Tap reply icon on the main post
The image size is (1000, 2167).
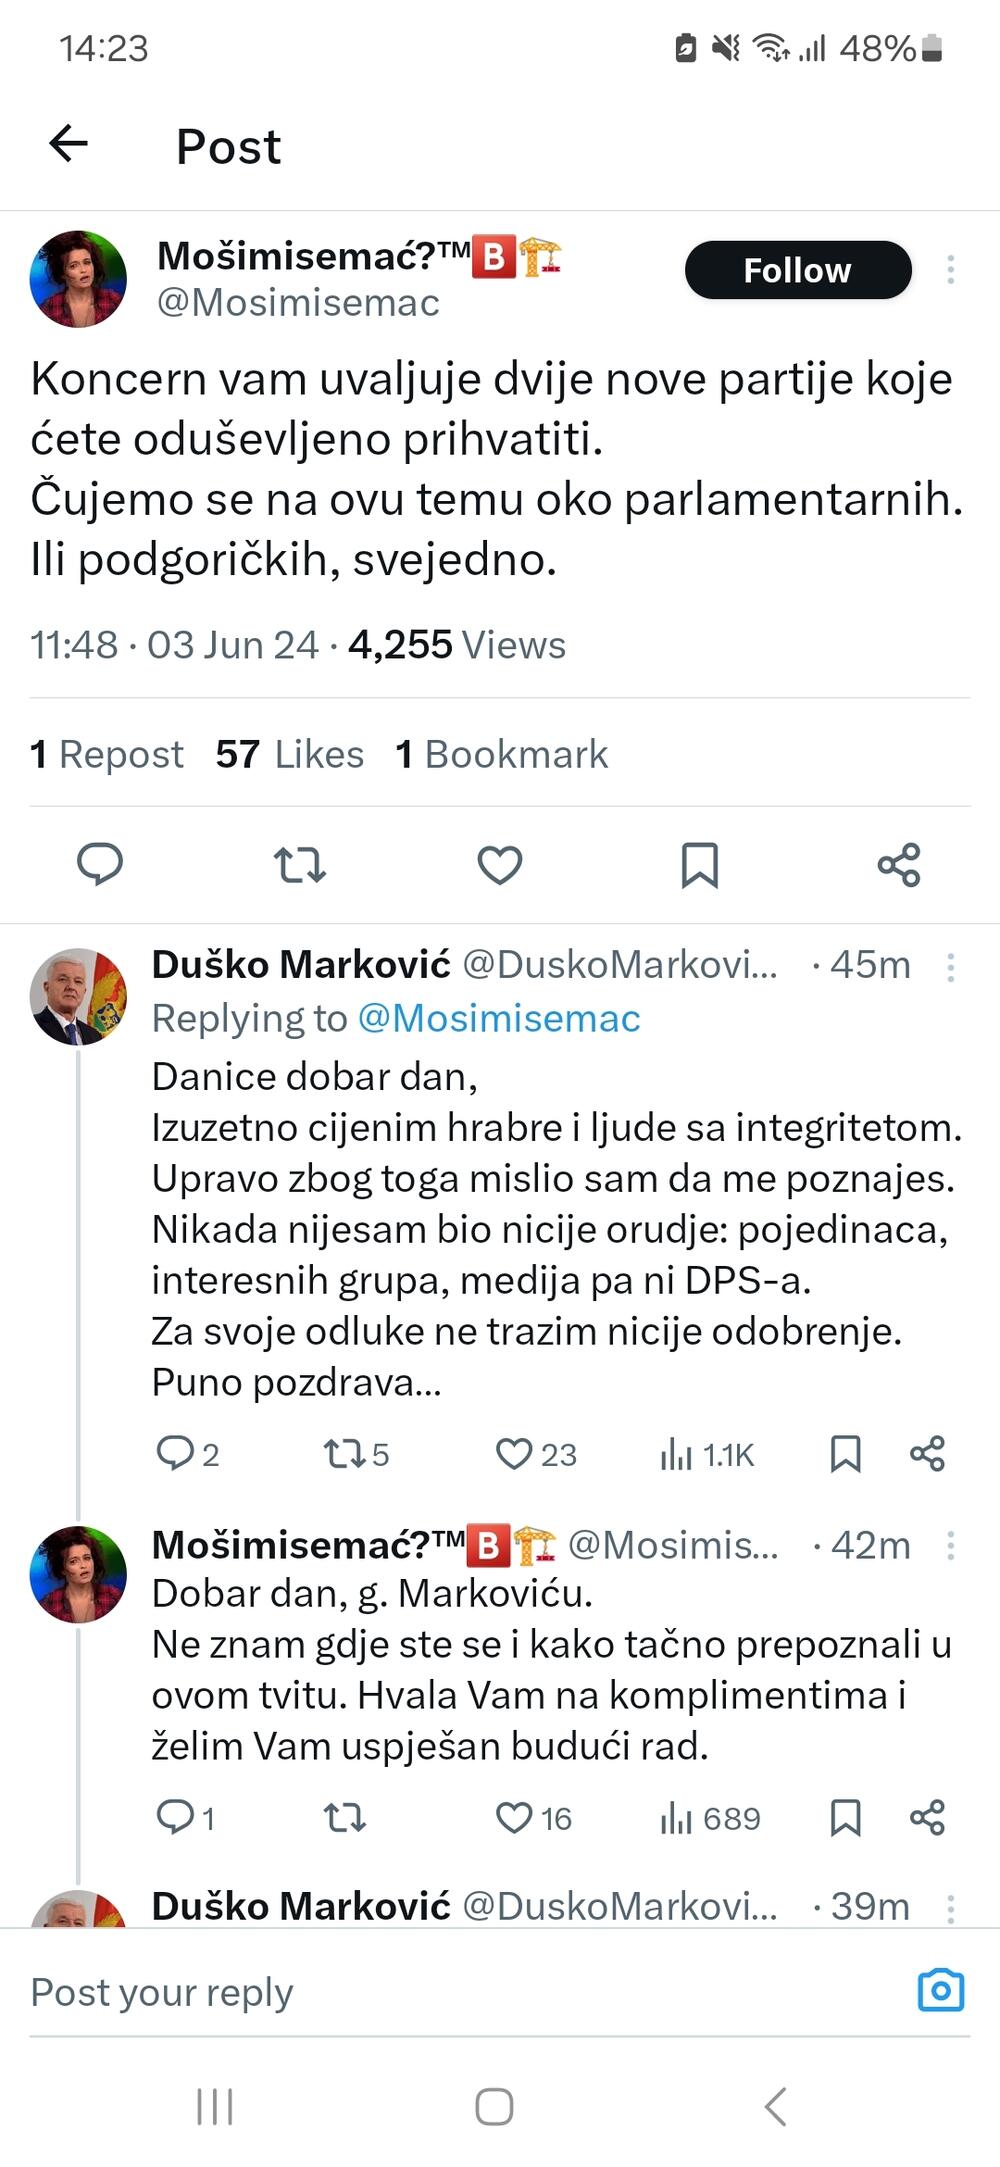(x=100, y=864)
